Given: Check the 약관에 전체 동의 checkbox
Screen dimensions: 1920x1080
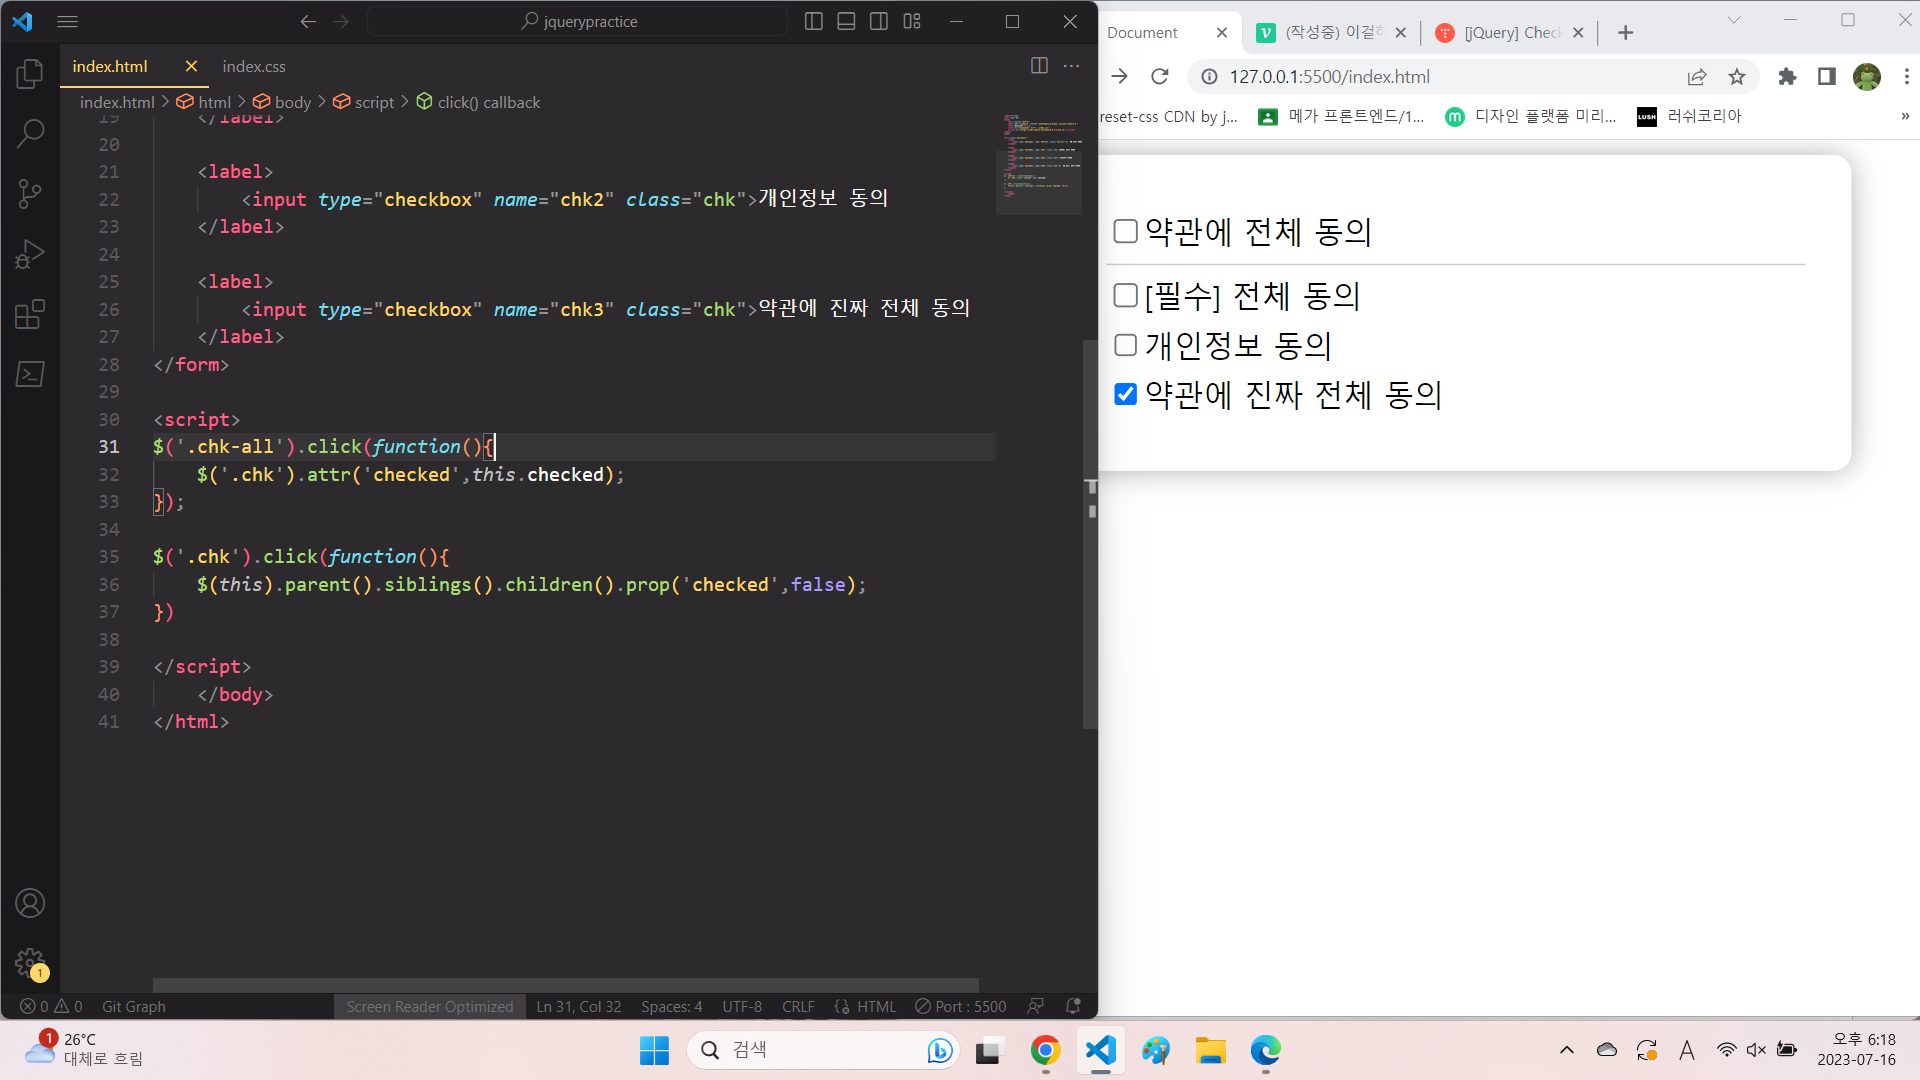Looking at the screenshot, I should click(1126, 231).
